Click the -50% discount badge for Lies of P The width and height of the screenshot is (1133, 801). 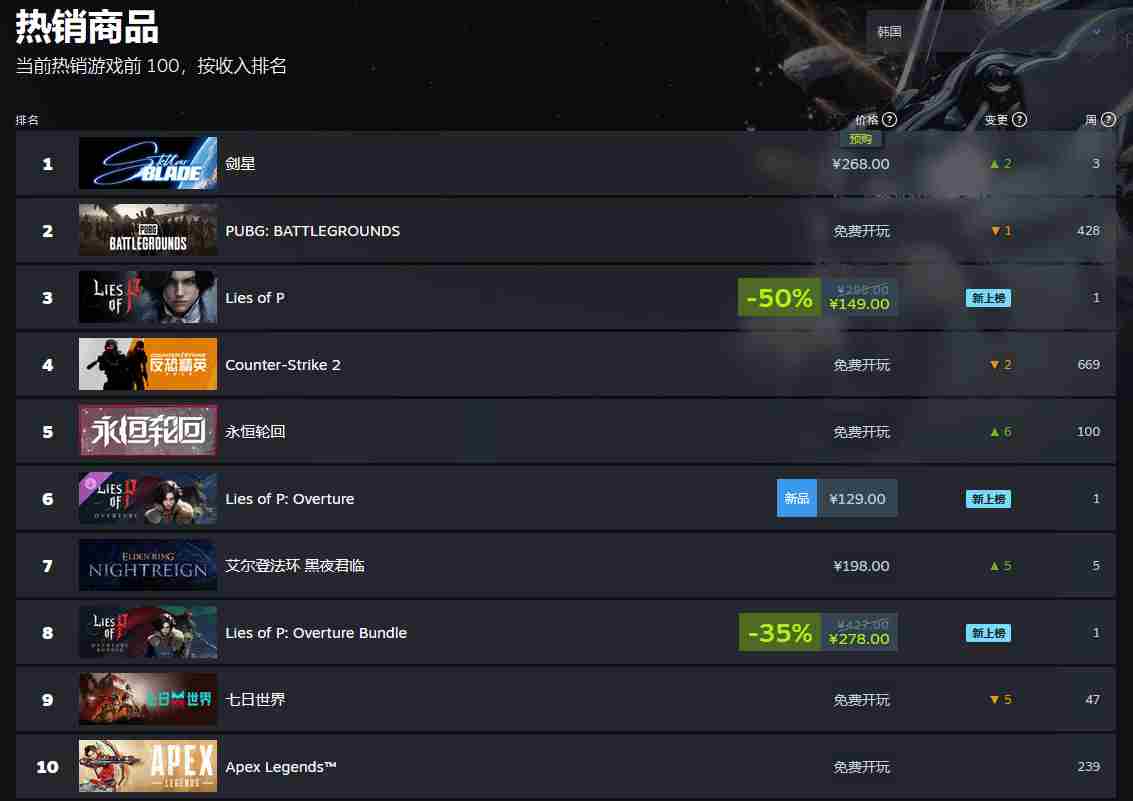(x=779, y=298)
